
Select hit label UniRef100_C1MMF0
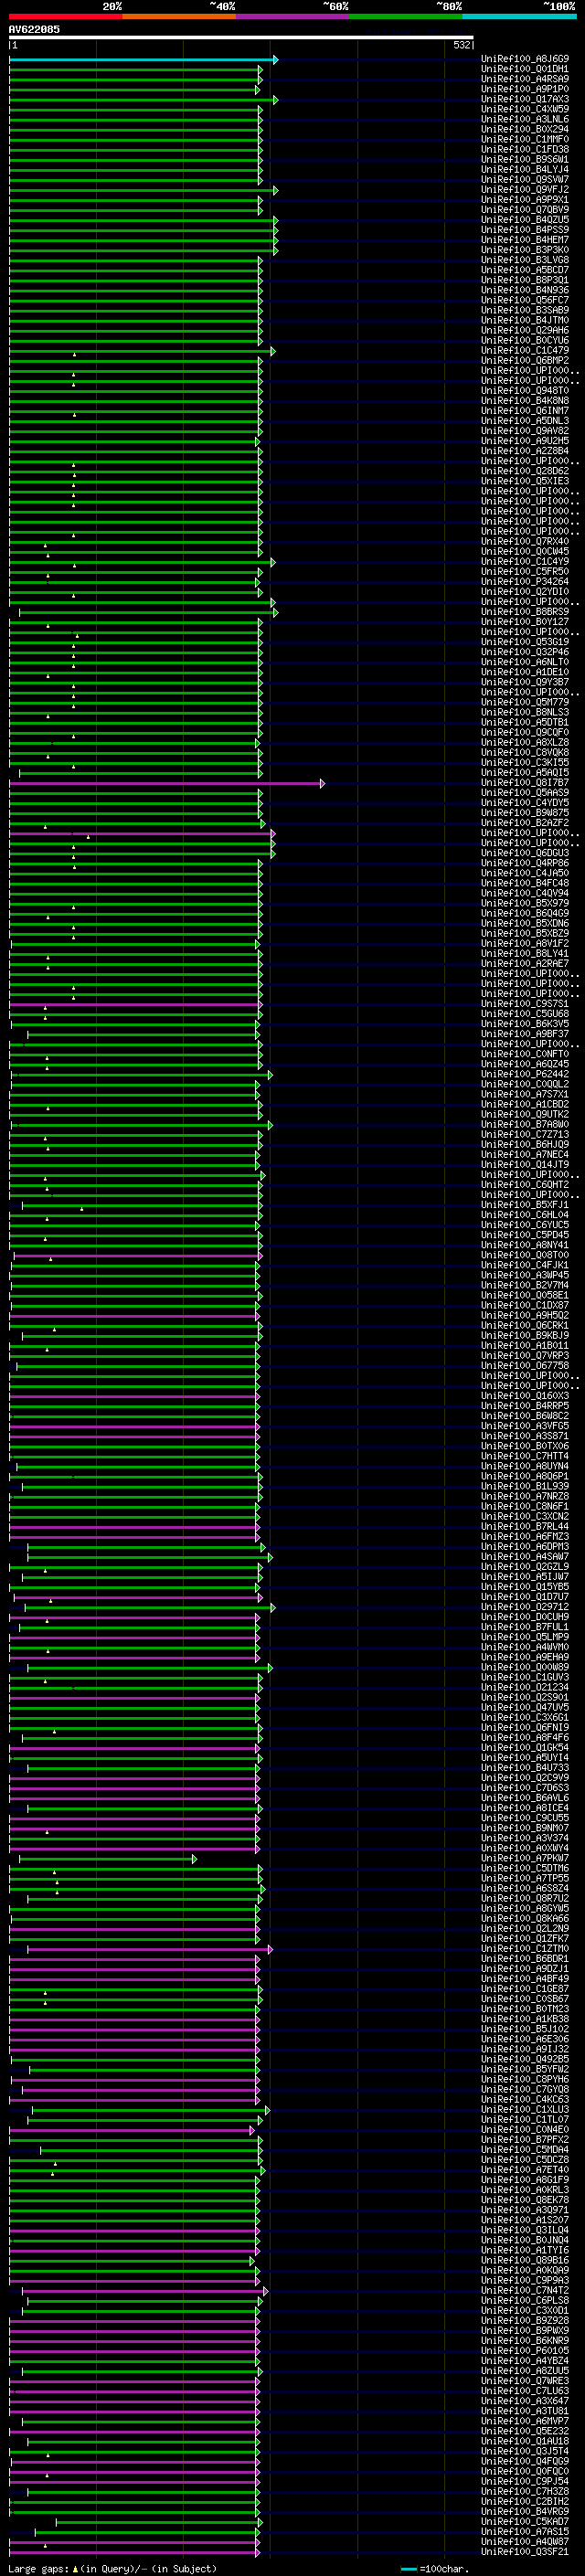[x=525, y=139]
